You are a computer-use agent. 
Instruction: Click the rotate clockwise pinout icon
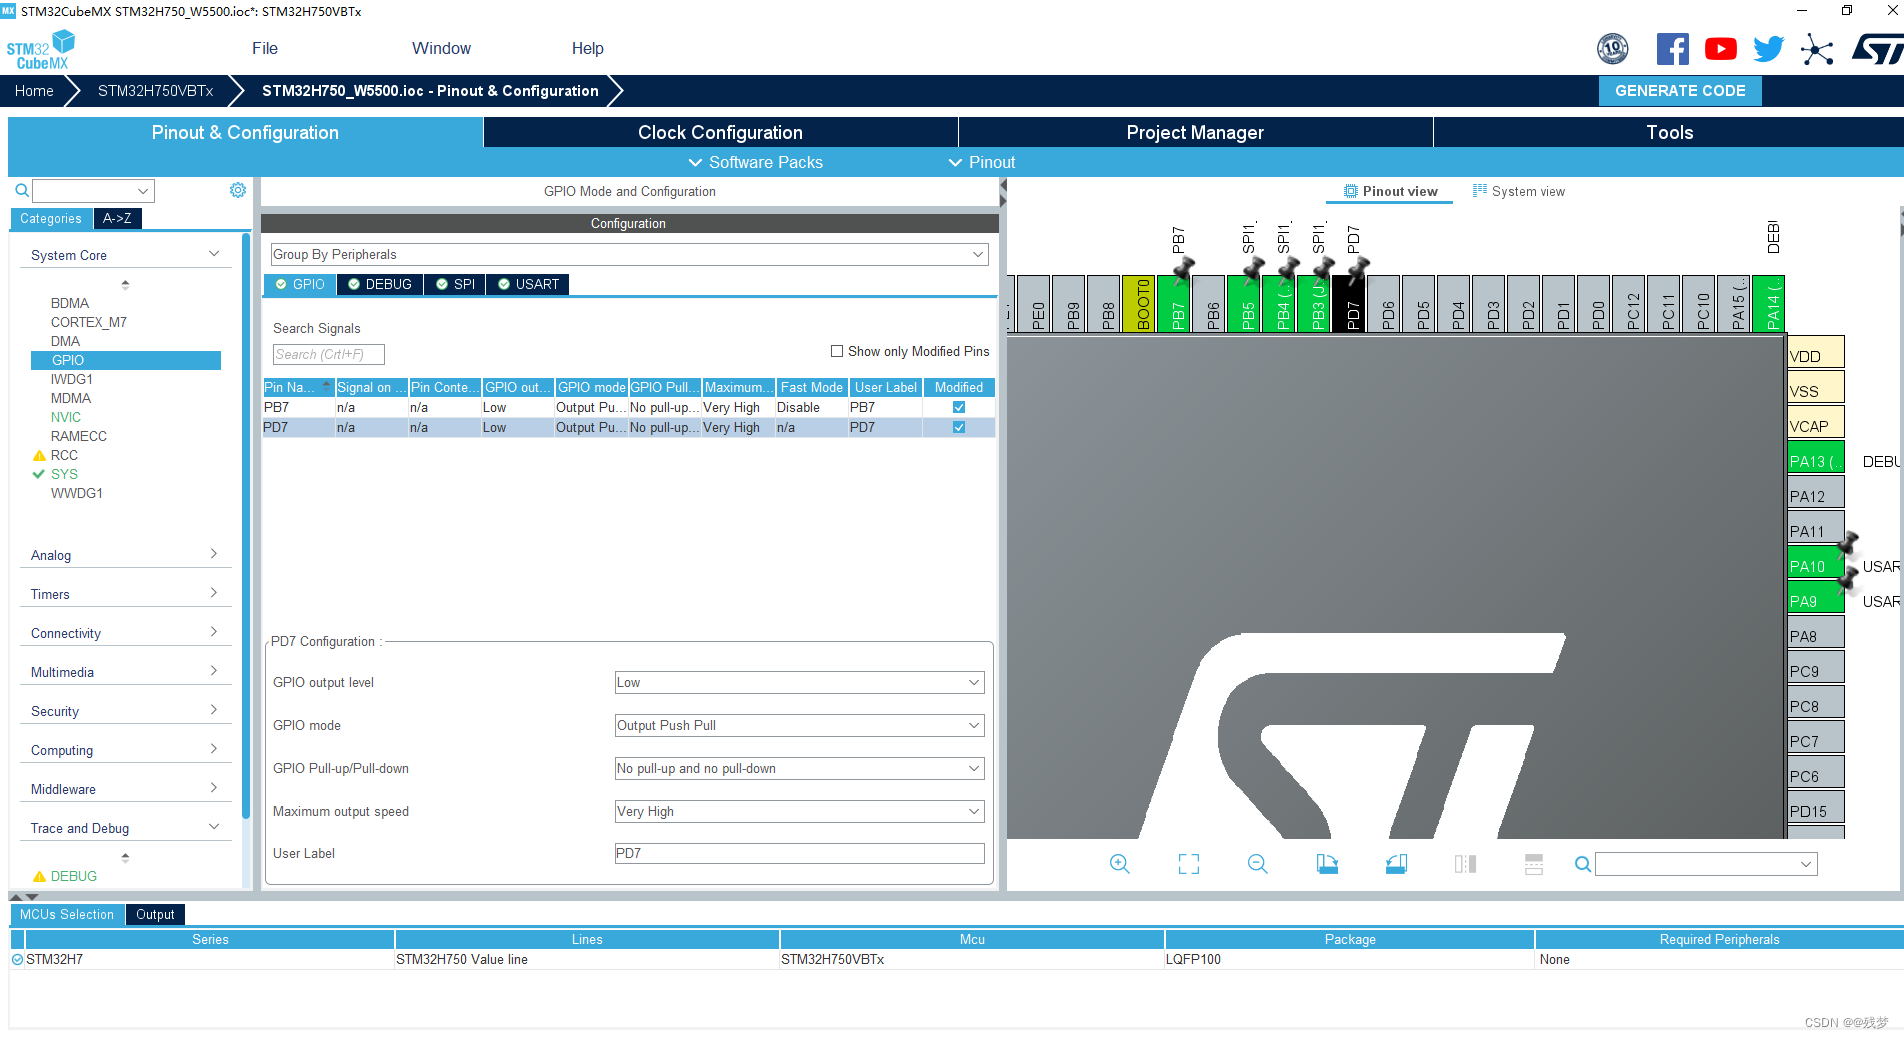coord(1327,864)
